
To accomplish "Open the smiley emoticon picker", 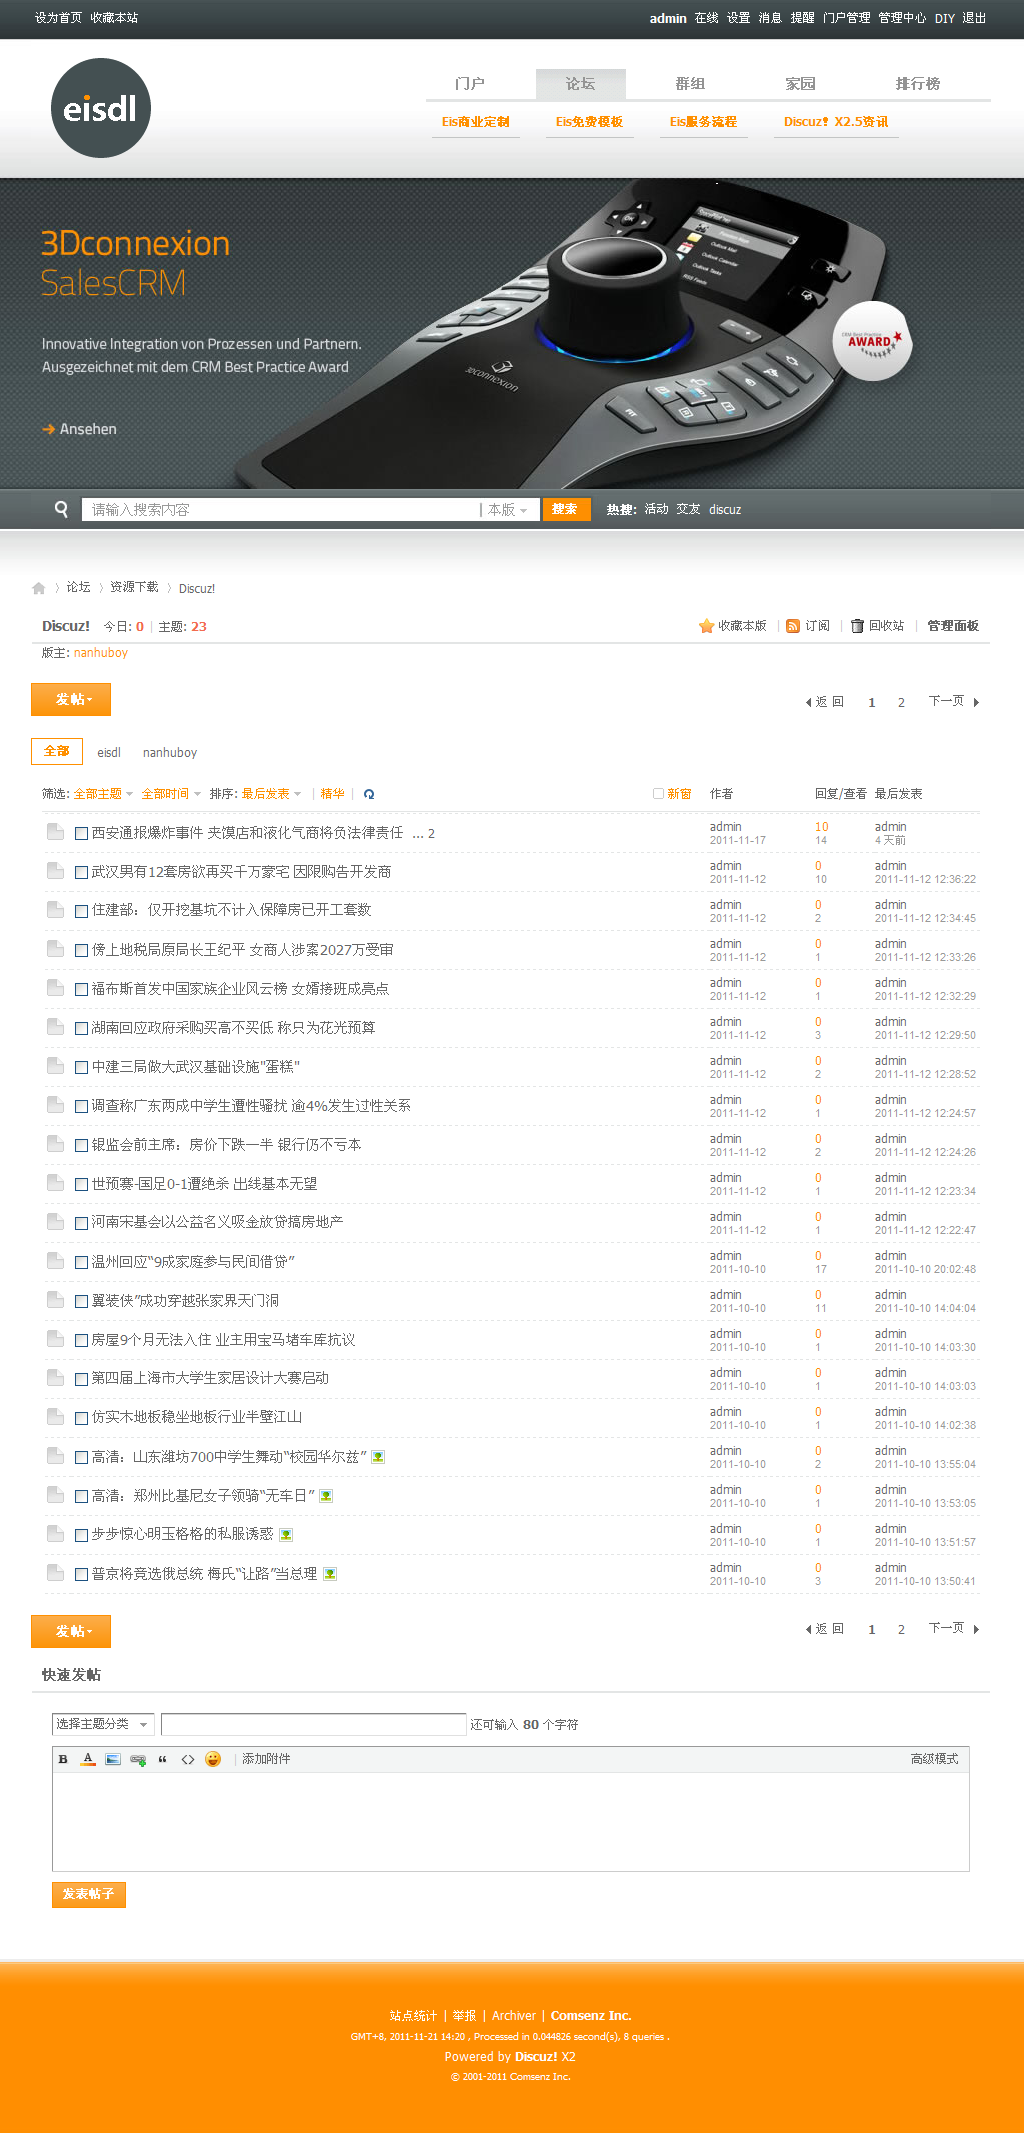I will point(213,1759).
